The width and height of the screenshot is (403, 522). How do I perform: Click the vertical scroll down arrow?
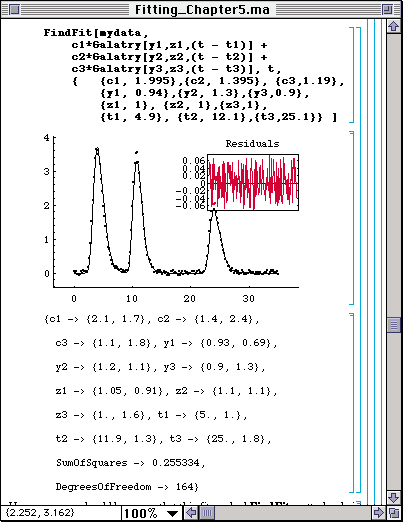point(394,497)
